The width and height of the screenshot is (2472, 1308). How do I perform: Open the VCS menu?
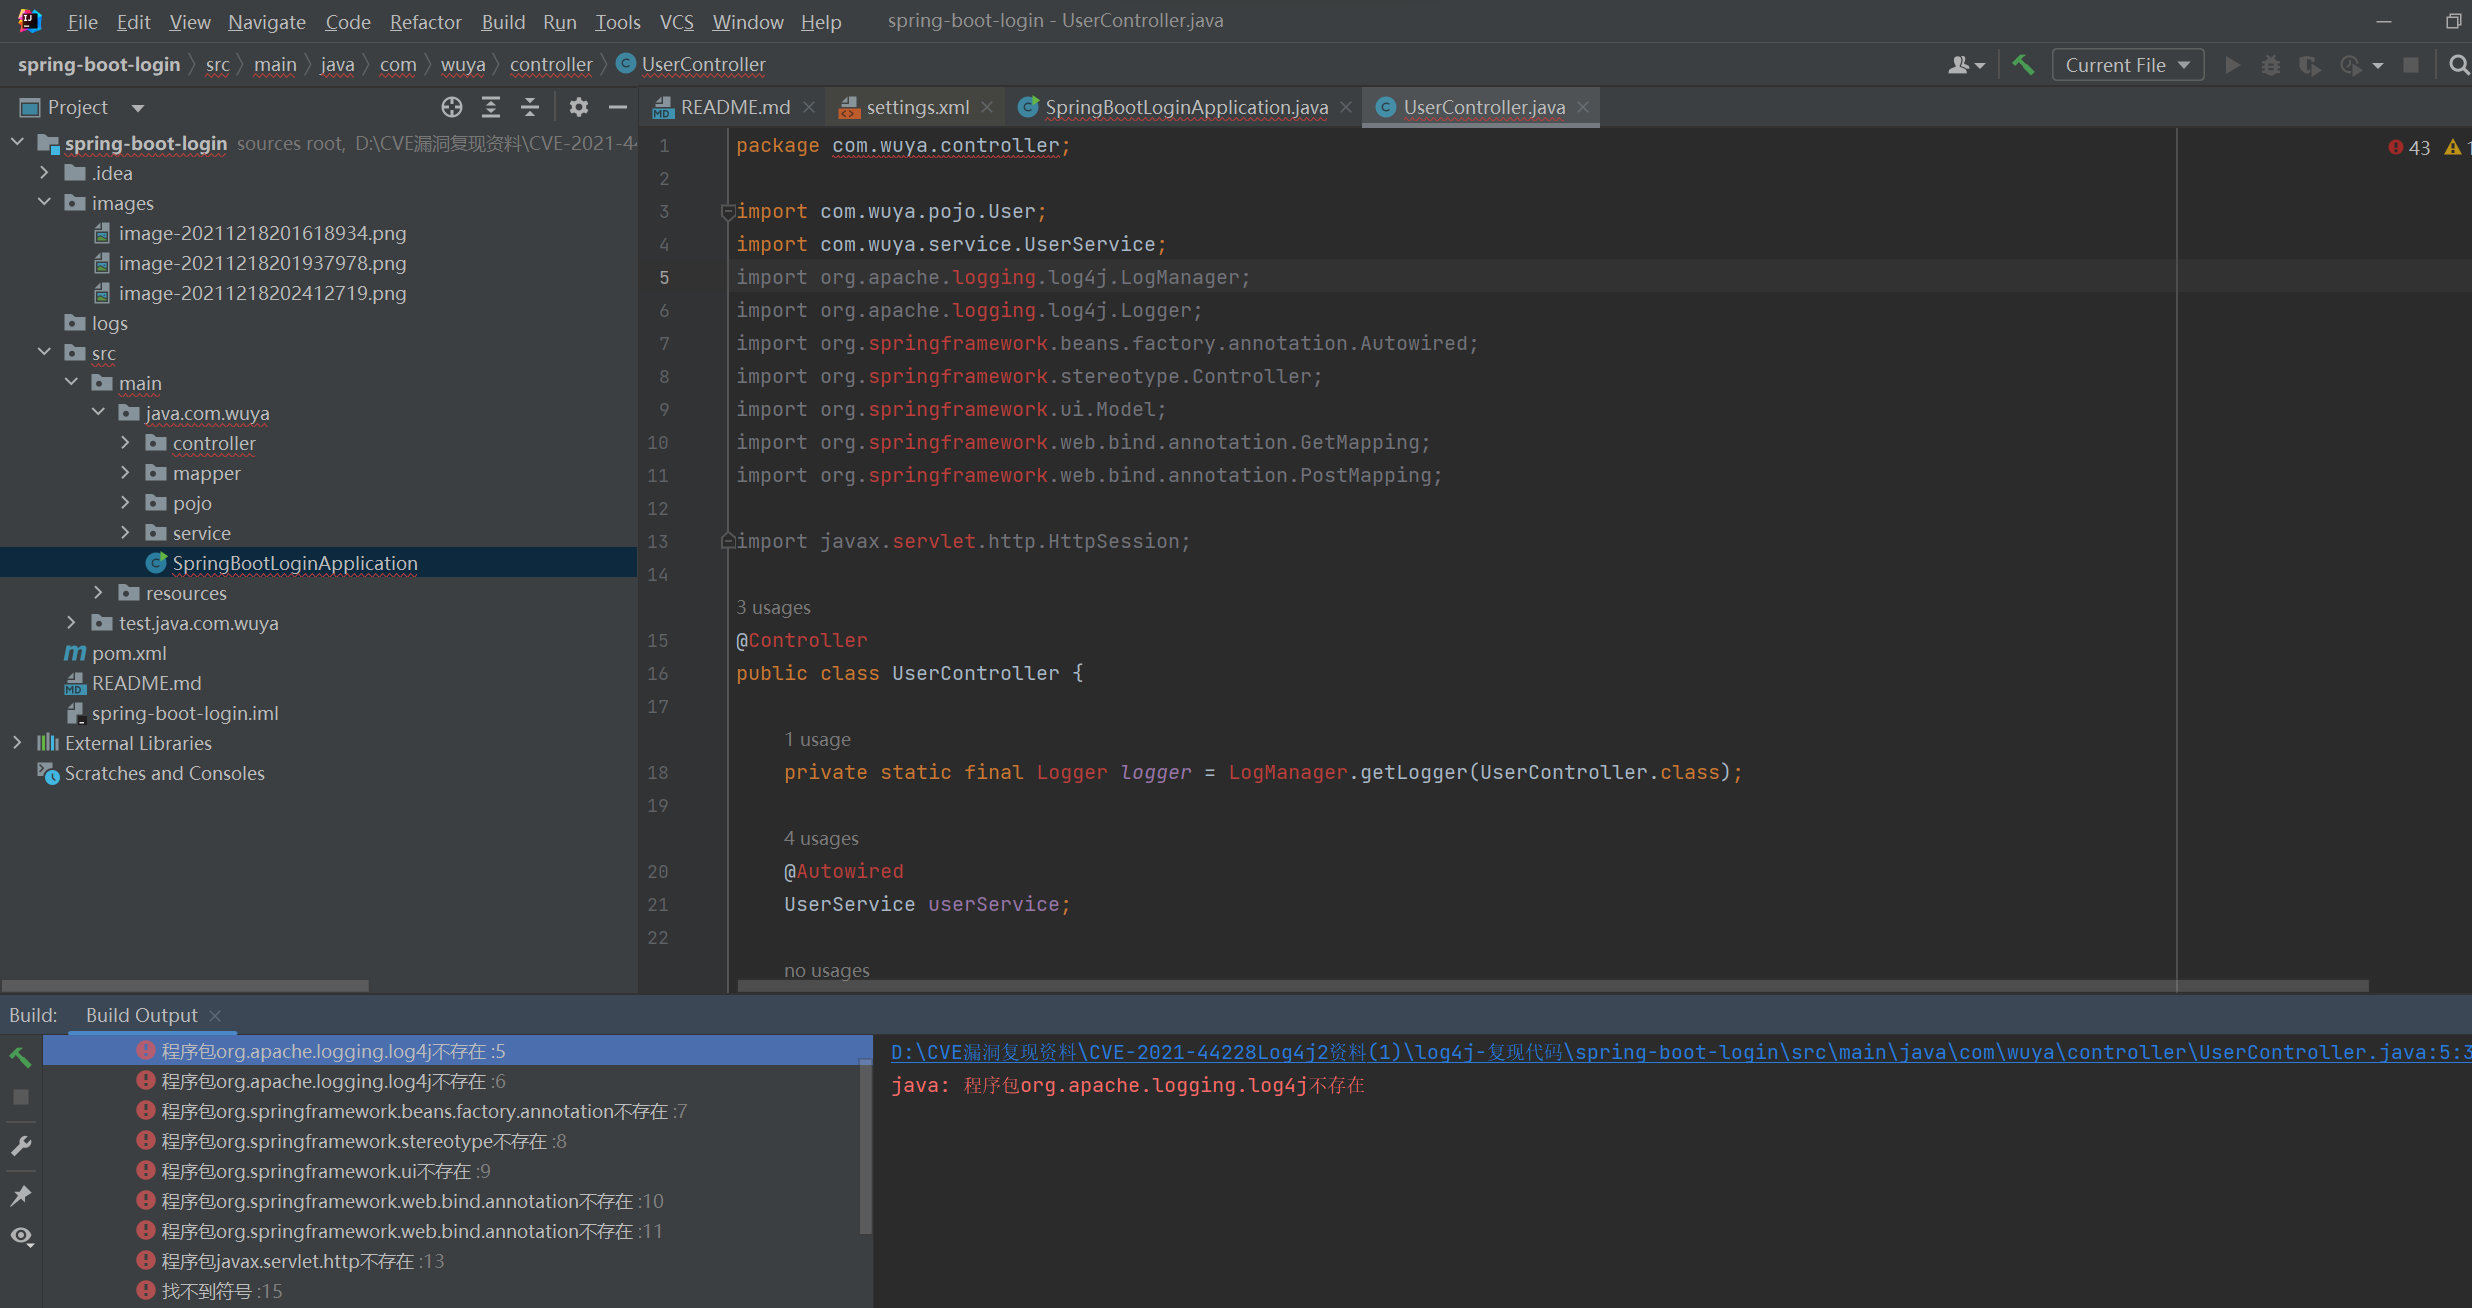[676, 21]
